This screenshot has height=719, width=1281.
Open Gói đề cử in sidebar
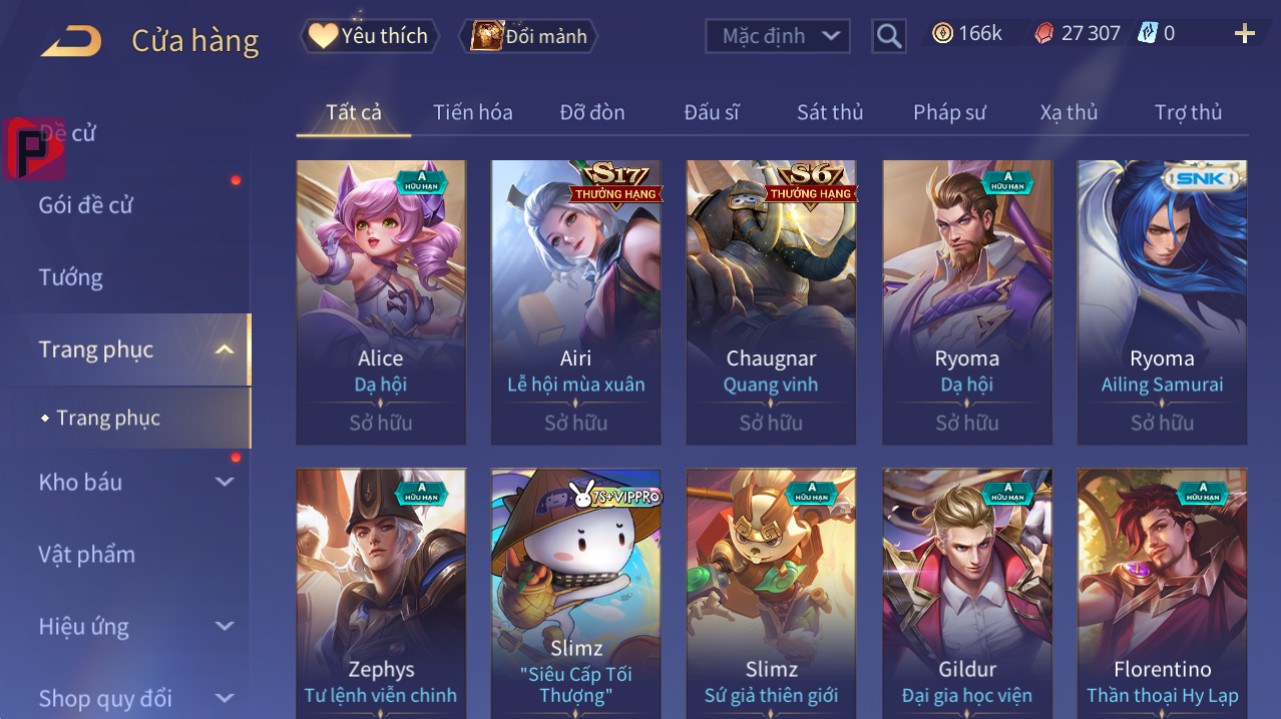click(86, 205)
